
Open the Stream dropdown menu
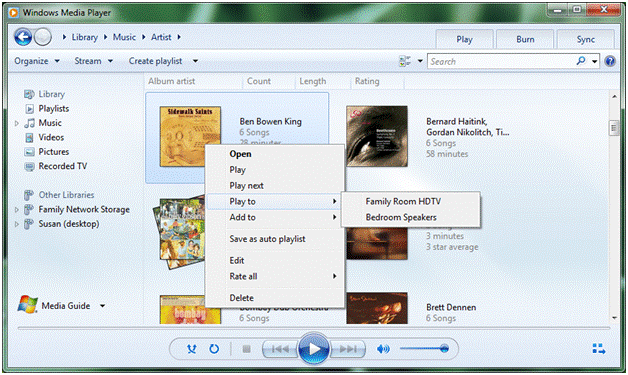pyautogui.click(x=94, y=61)
